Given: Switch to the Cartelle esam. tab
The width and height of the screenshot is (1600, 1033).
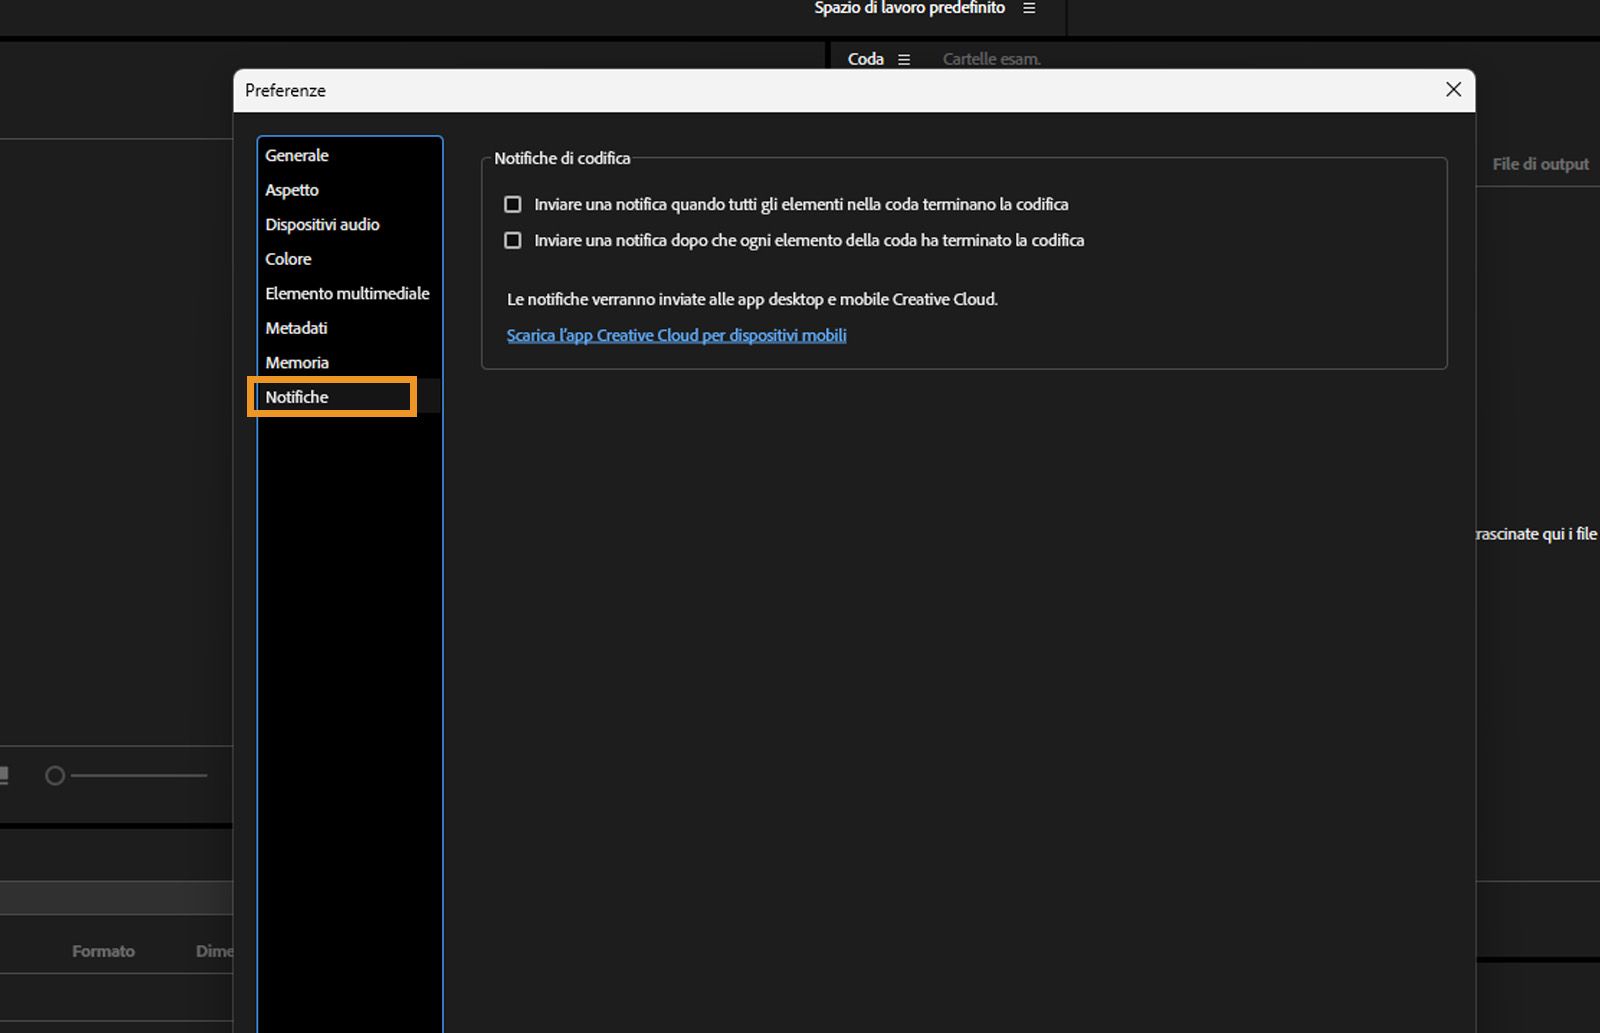Looking at the screenshot, I should pyautogui.click(x=992, y=59).
